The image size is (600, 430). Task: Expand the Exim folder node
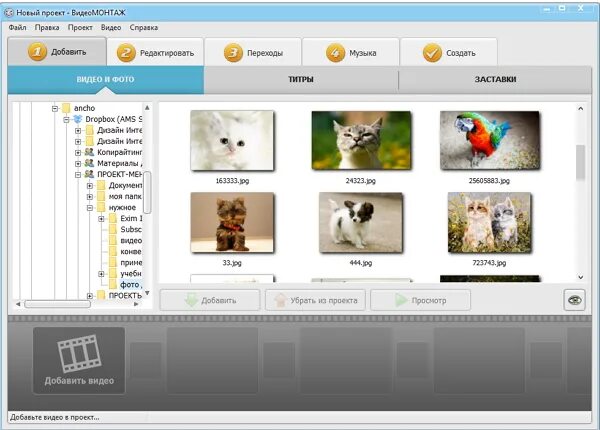pos(101,219)
